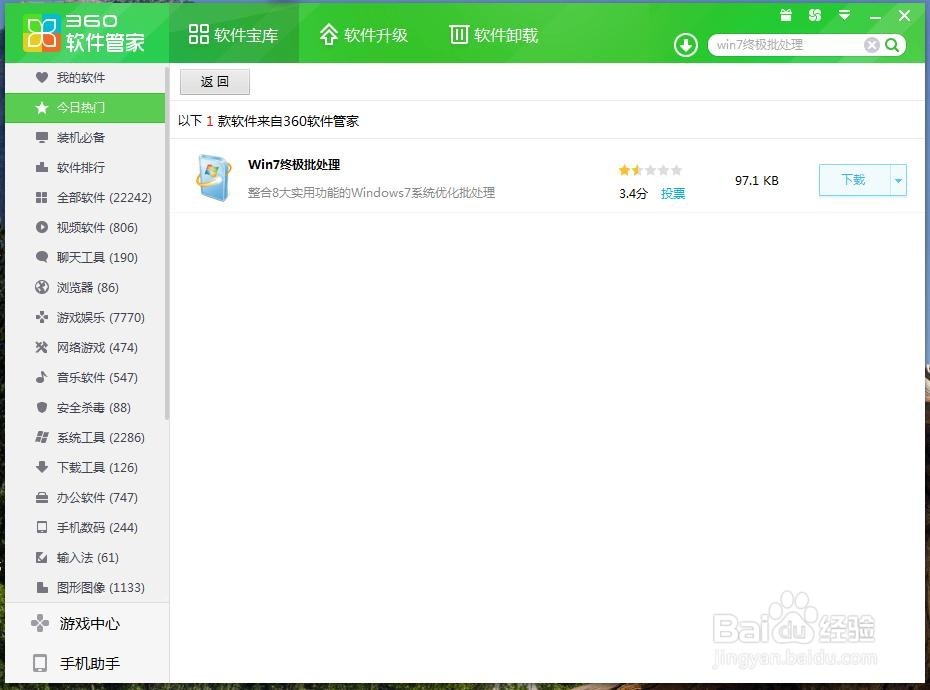Screen dimensions: 930x690
Task: Click the phone icon beside 手机数码
Action: (x=42, y=527)
